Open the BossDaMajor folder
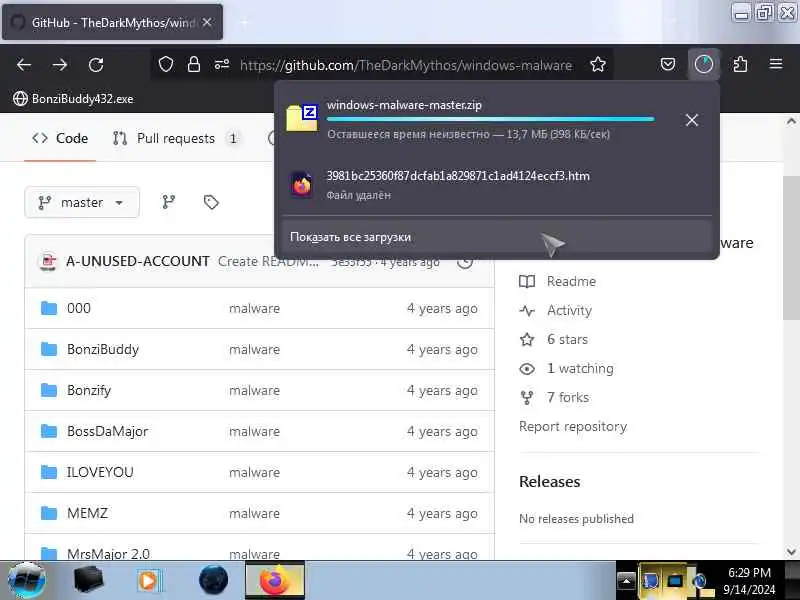Image resolution: width=800 pixels, height=600 pixels. click(108, 431)
